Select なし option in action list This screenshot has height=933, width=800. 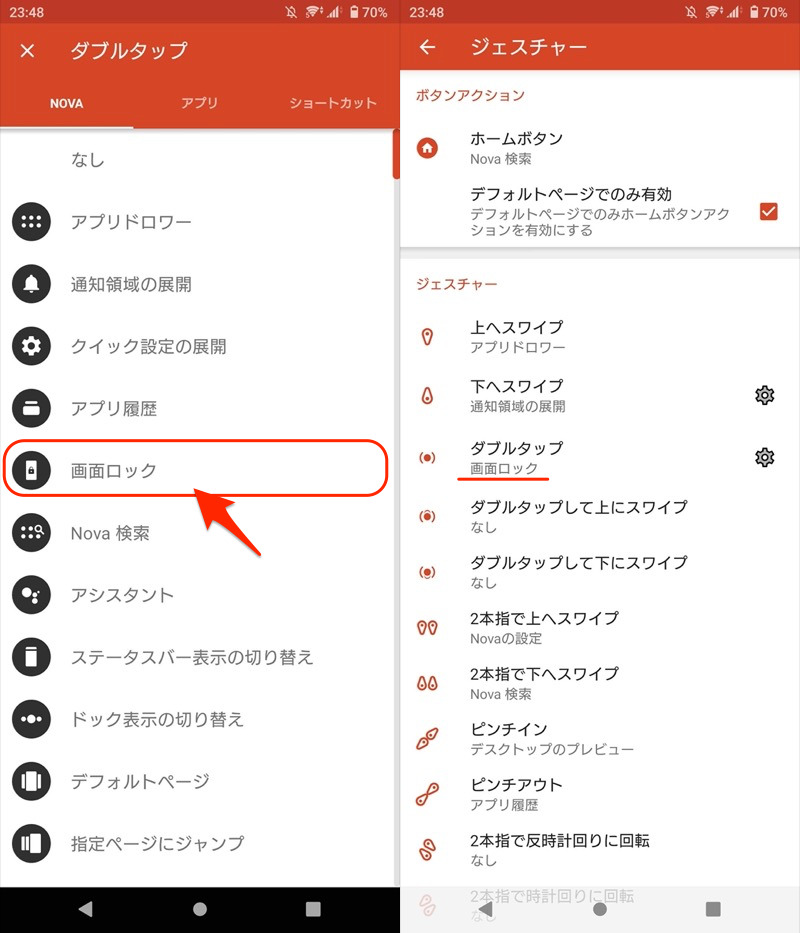88,160
